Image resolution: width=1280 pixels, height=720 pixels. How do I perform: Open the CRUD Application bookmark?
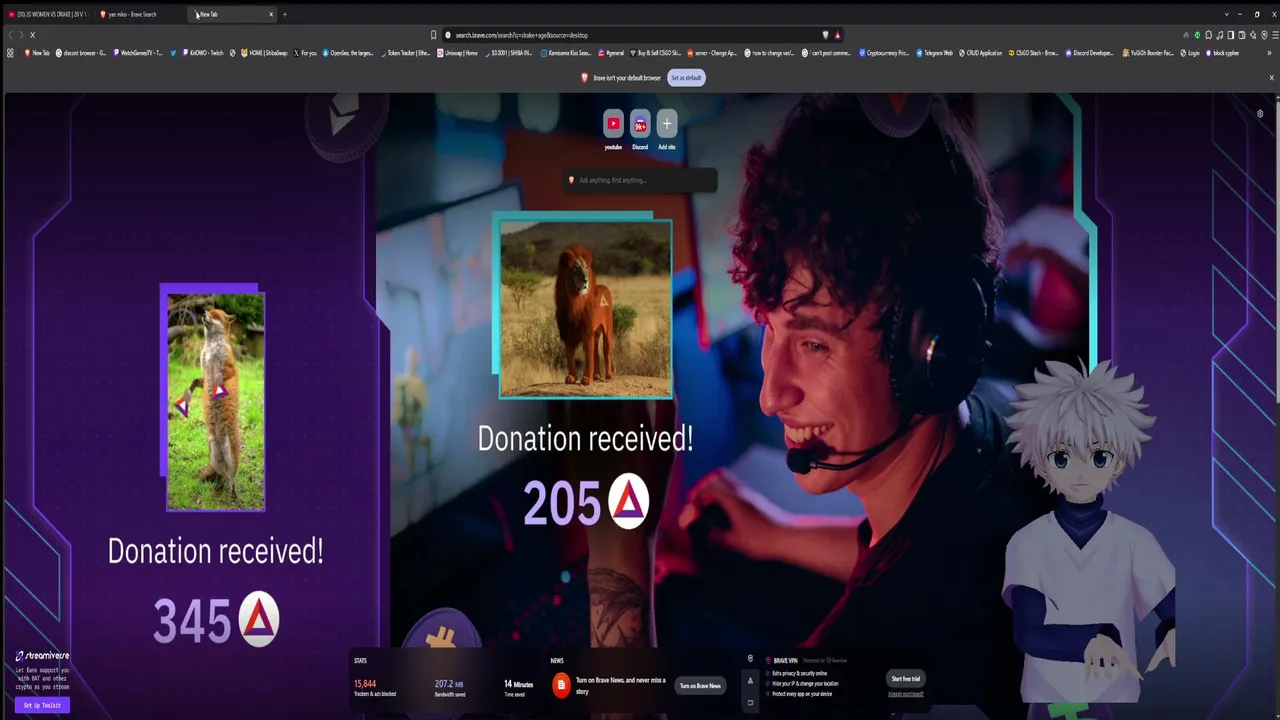pos(981,53)
